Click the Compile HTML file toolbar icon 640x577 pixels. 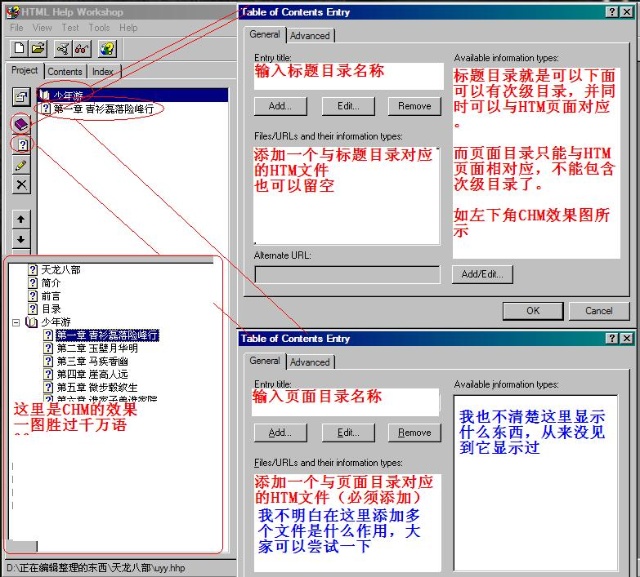click(63, 48)
